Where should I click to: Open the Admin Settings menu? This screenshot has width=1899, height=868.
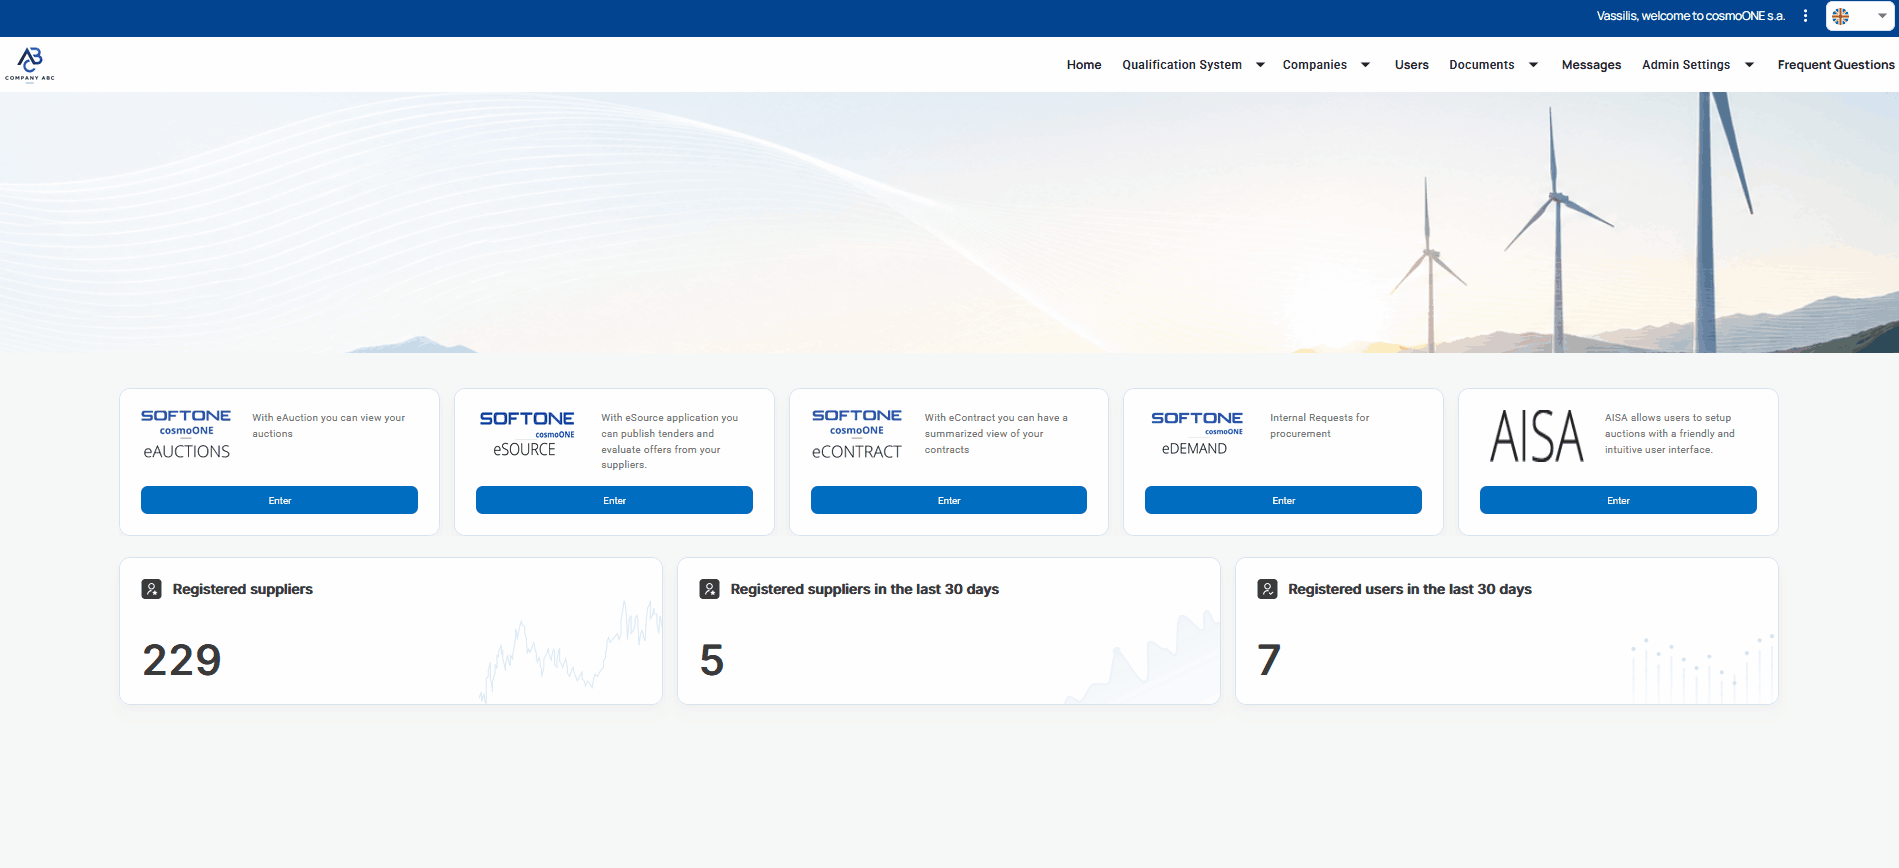pyautogui.click(x=1685, y=65)
